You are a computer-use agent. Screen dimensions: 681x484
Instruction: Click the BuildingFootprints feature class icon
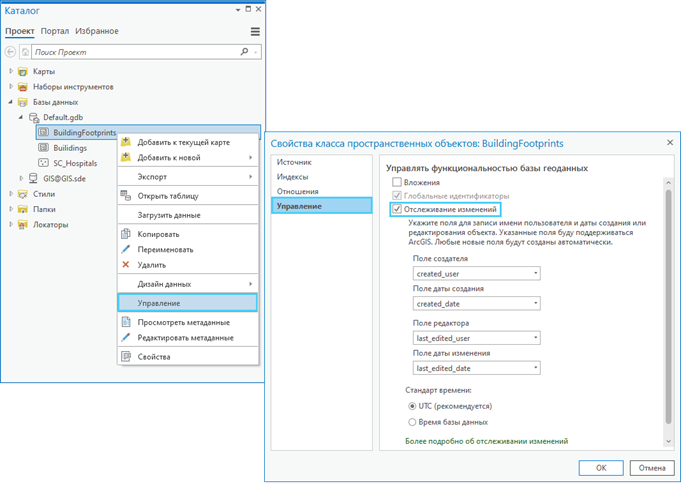tap(43, 132)
